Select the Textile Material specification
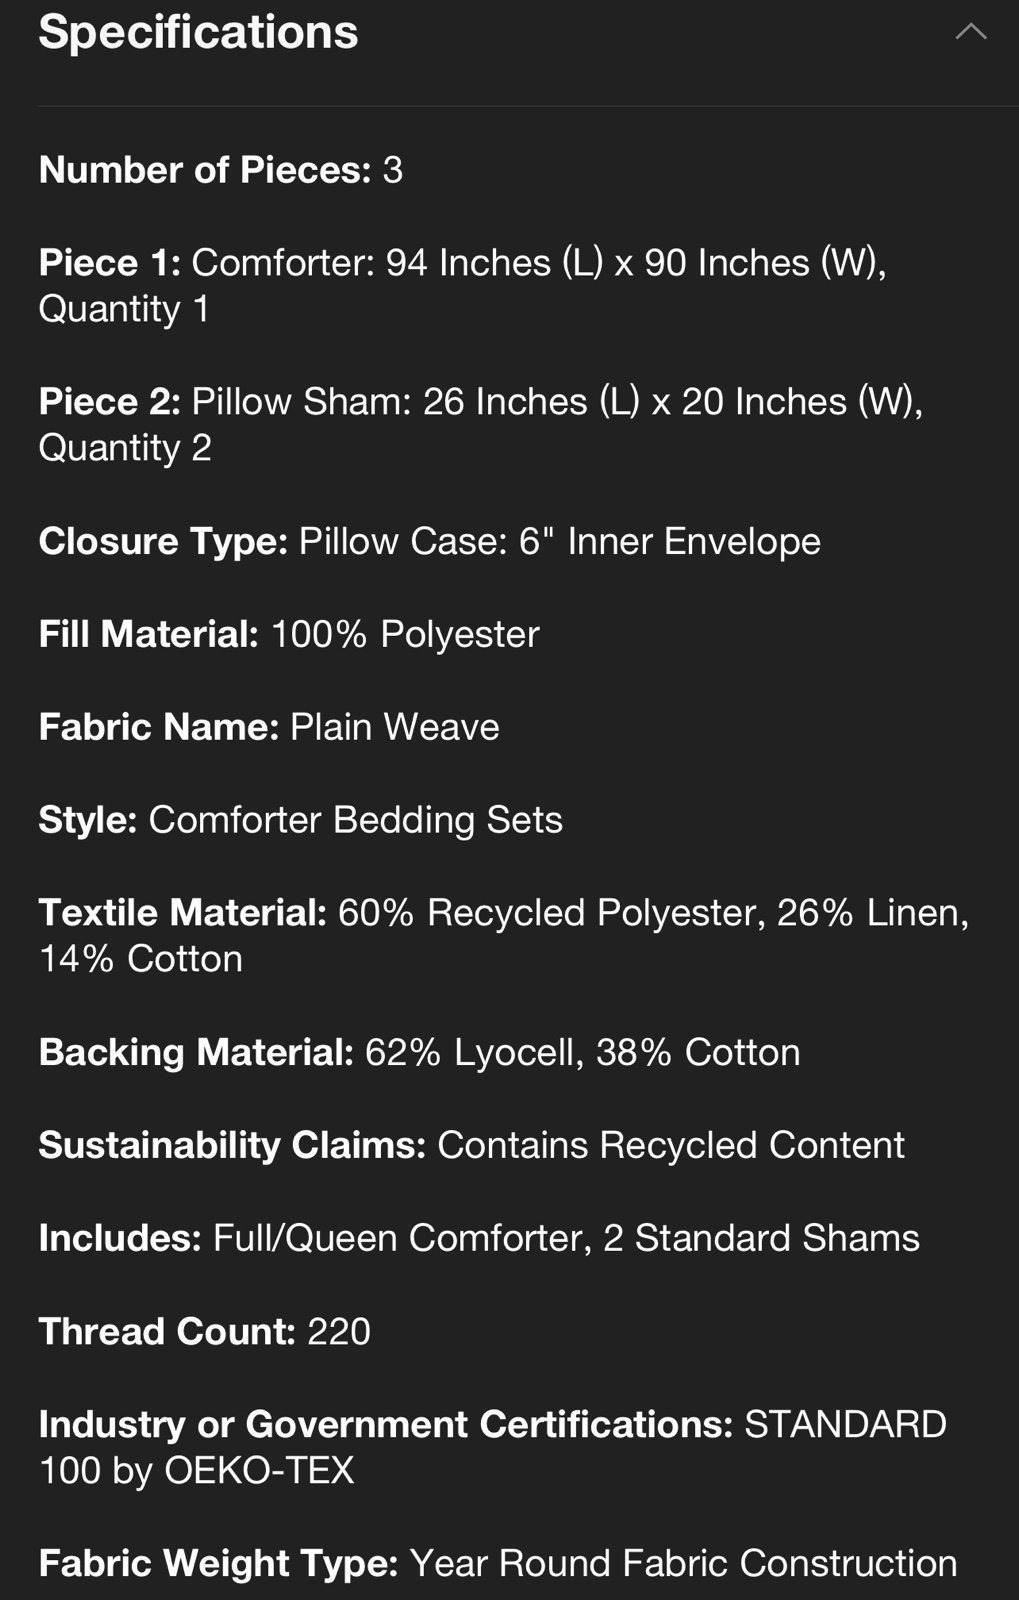This screenshot has width=1019, height=1600. click(504, 935)
